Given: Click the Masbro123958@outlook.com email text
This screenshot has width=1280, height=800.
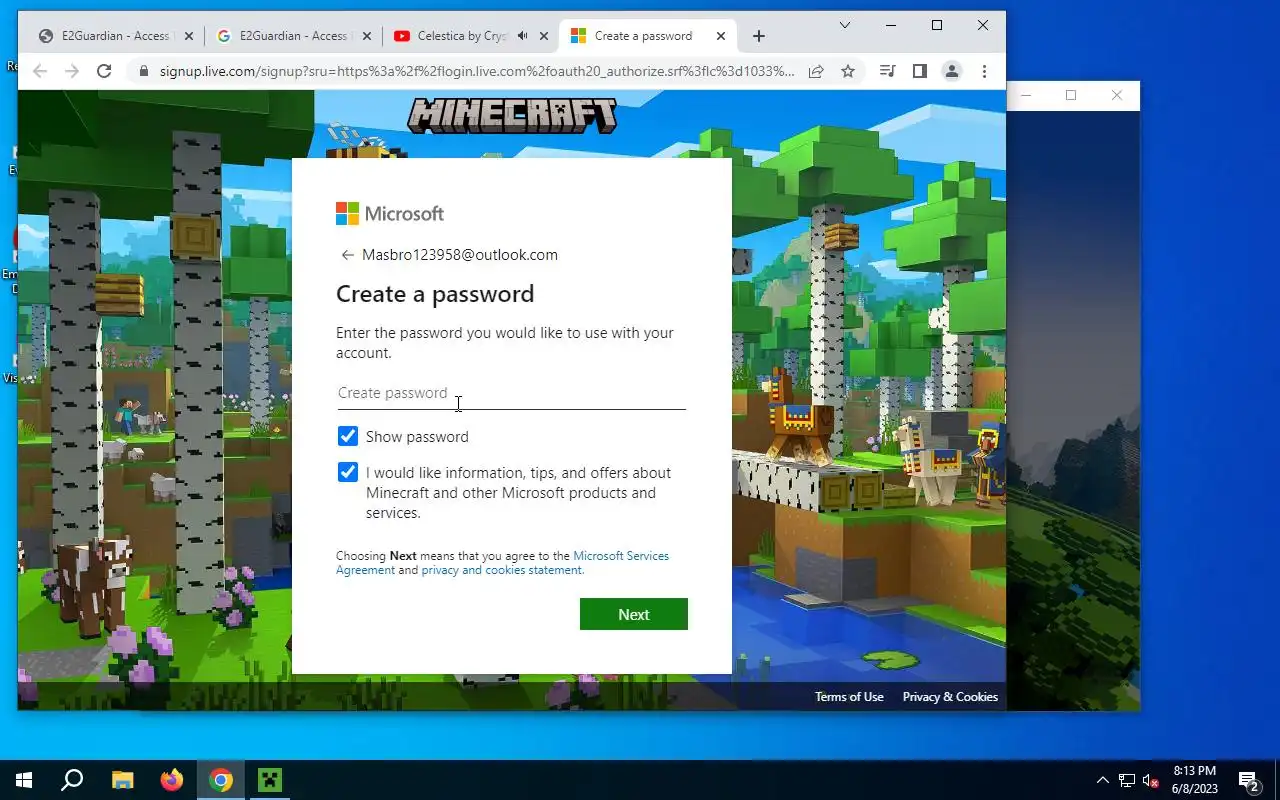Looking at the screenshot, I should coord(460,255).
